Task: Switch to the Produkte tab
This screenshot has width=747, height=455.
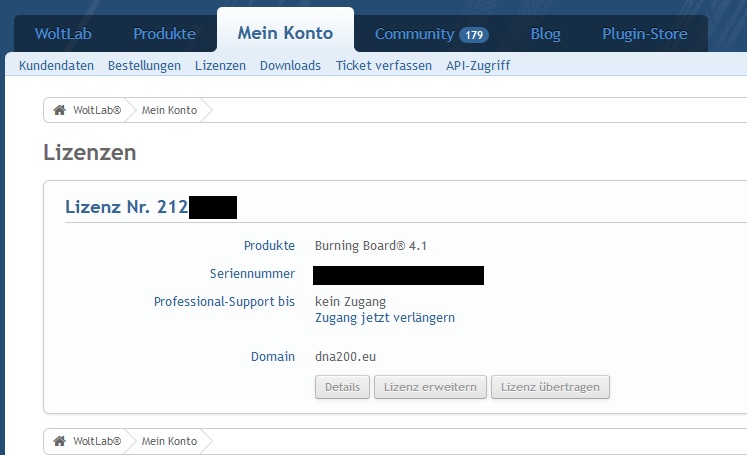Action: (164, 34)
